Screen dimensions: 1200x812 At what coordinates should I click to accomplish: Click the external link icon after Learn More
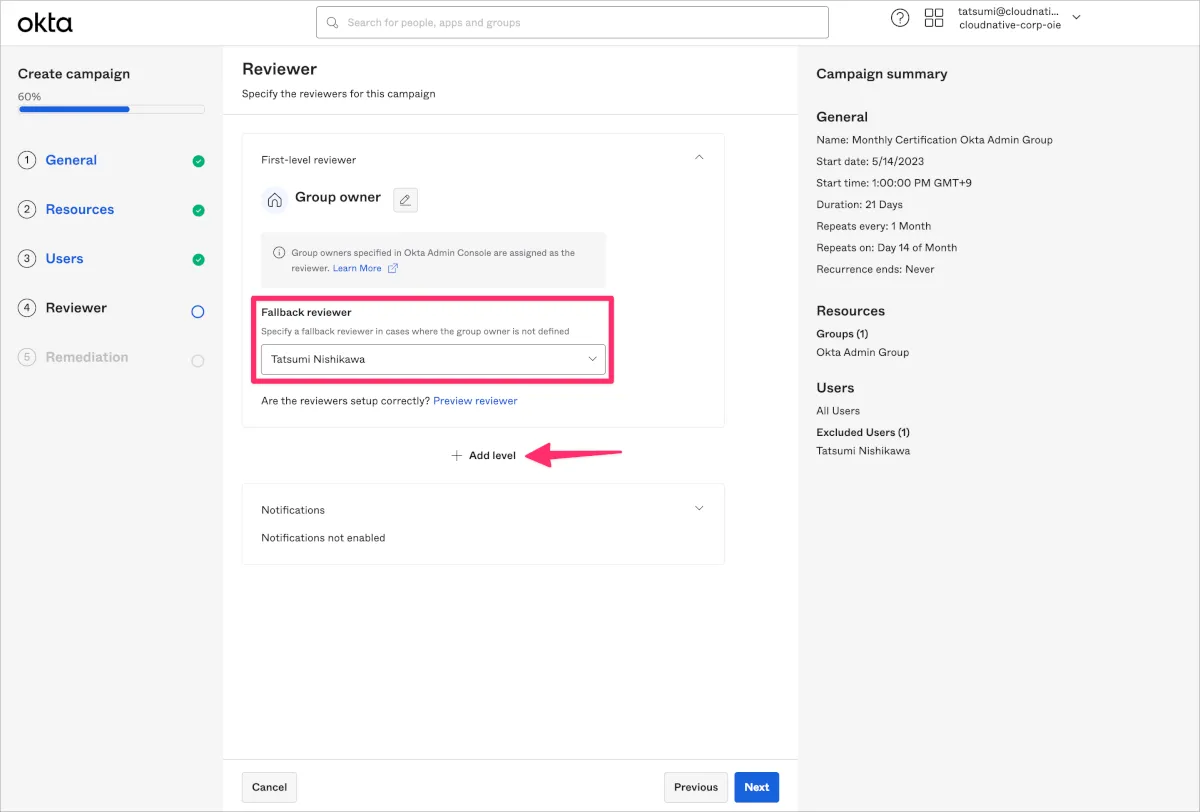pos(393,268)
